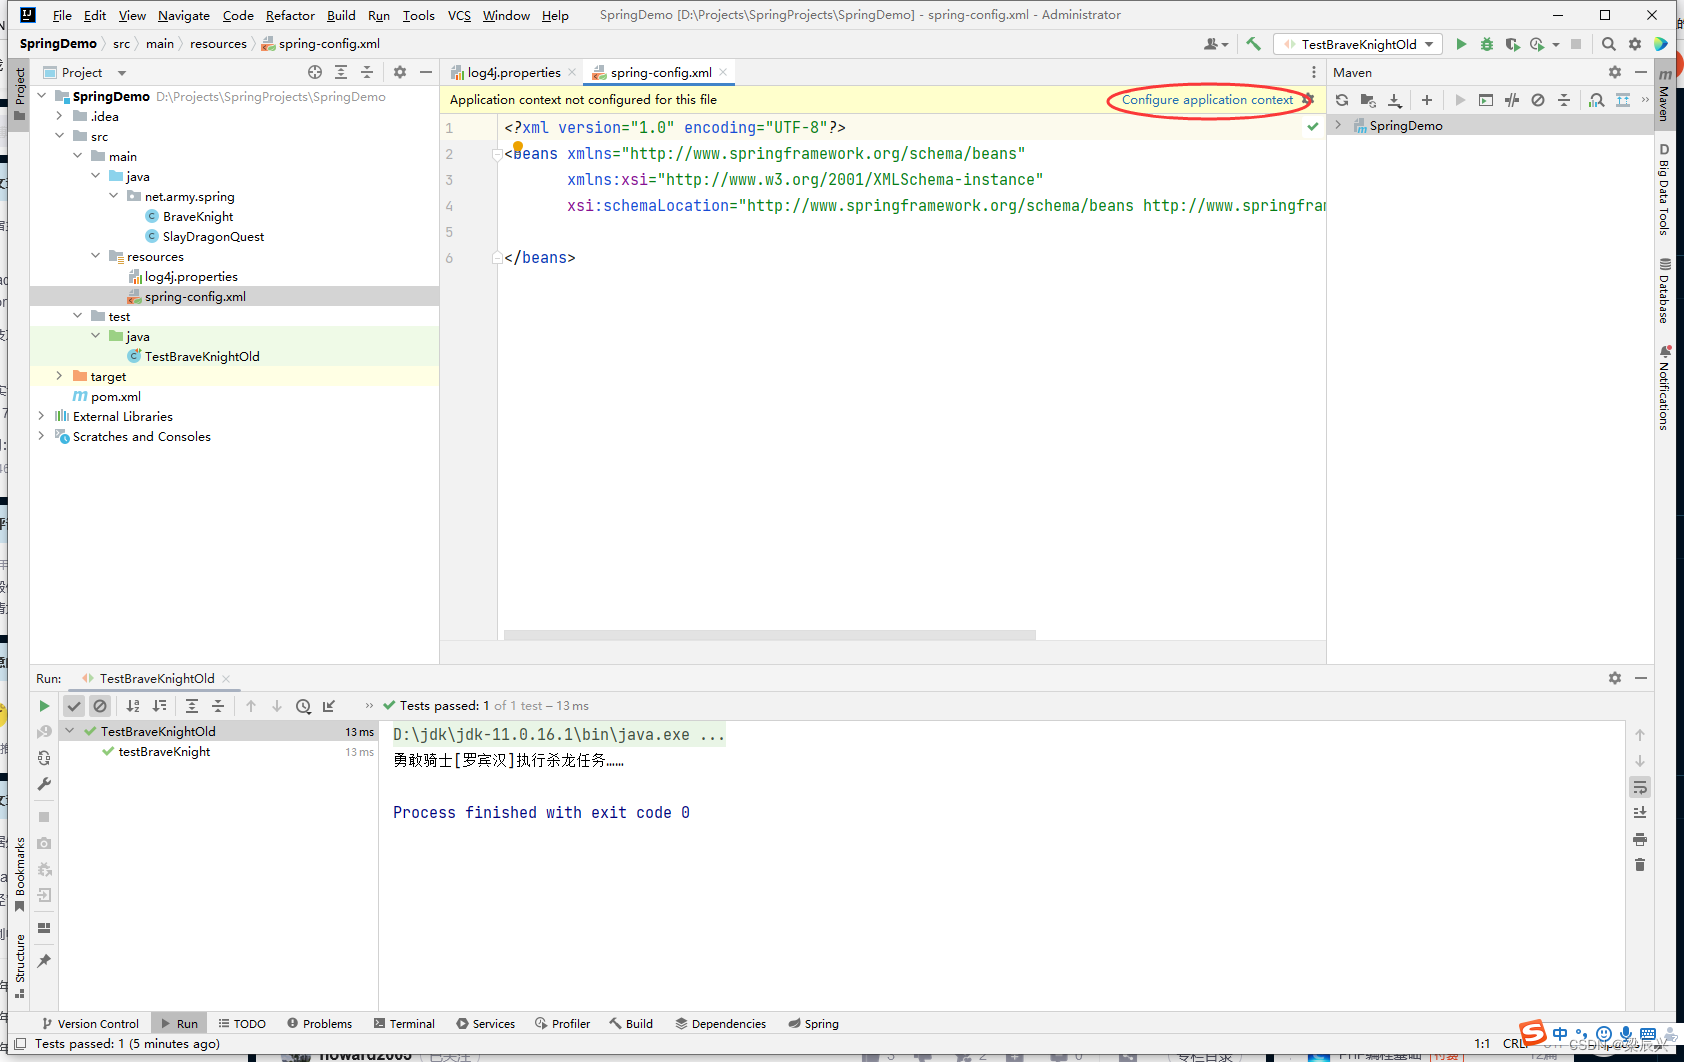Toggle Show Passed tests checkmark button

pos(74,706)
